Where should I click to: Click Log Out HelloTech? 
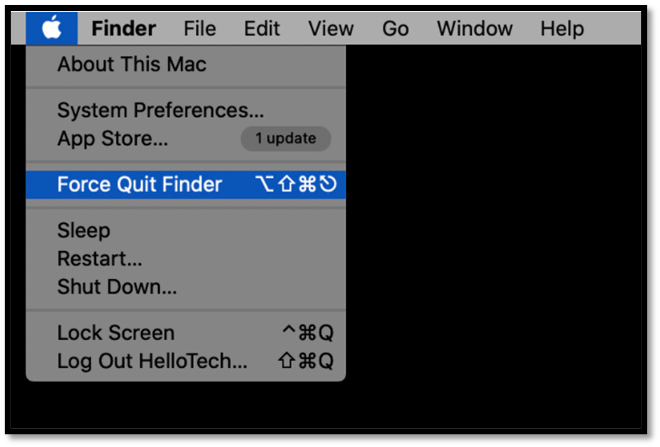click(152, 361)
